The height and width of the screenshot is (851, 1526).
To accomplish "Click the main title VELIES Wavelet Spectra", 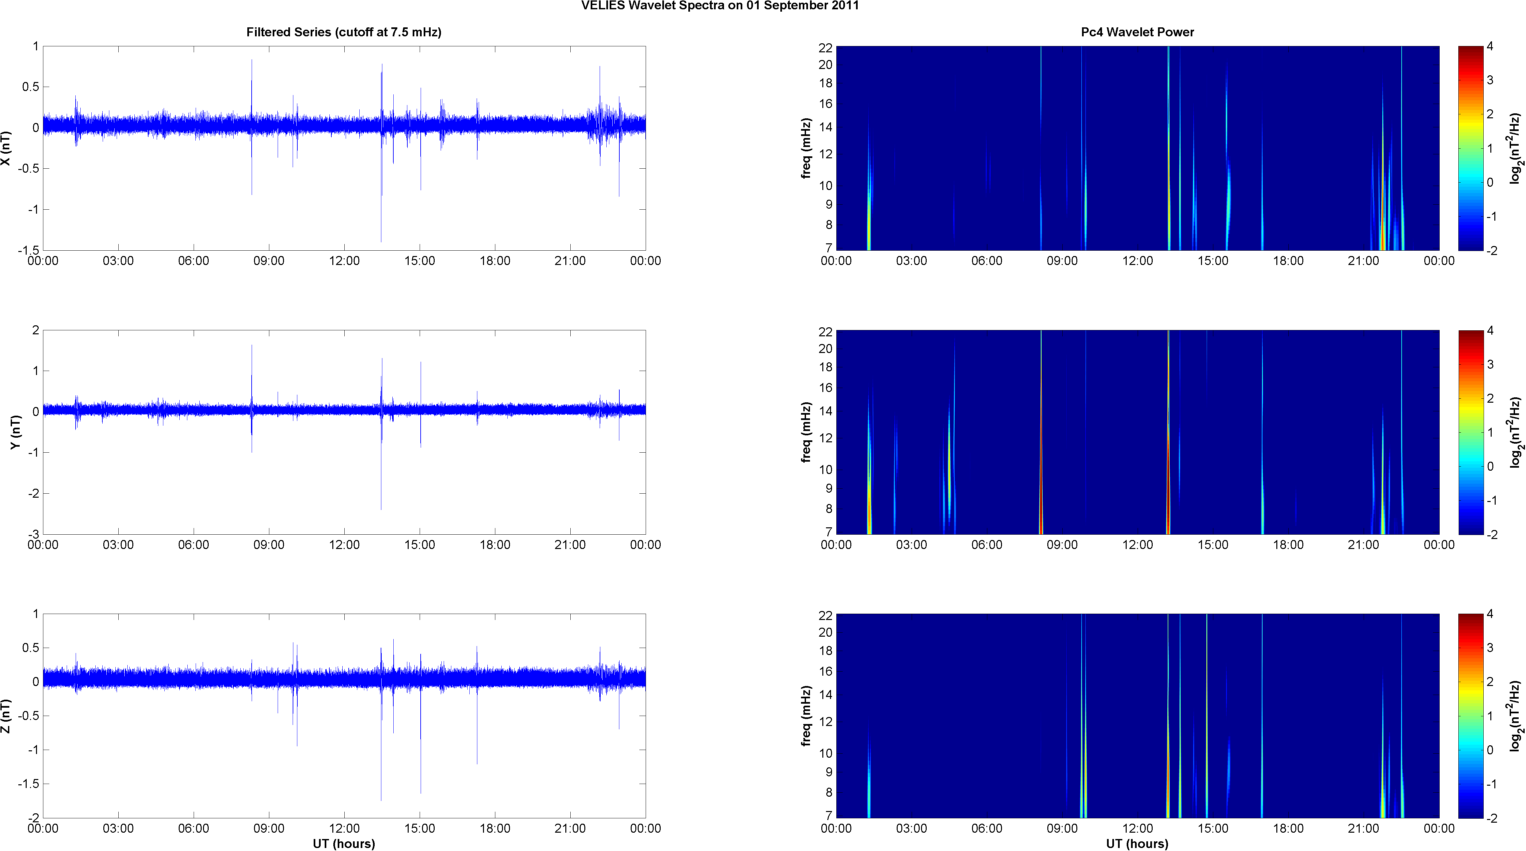I will (720, 6).
